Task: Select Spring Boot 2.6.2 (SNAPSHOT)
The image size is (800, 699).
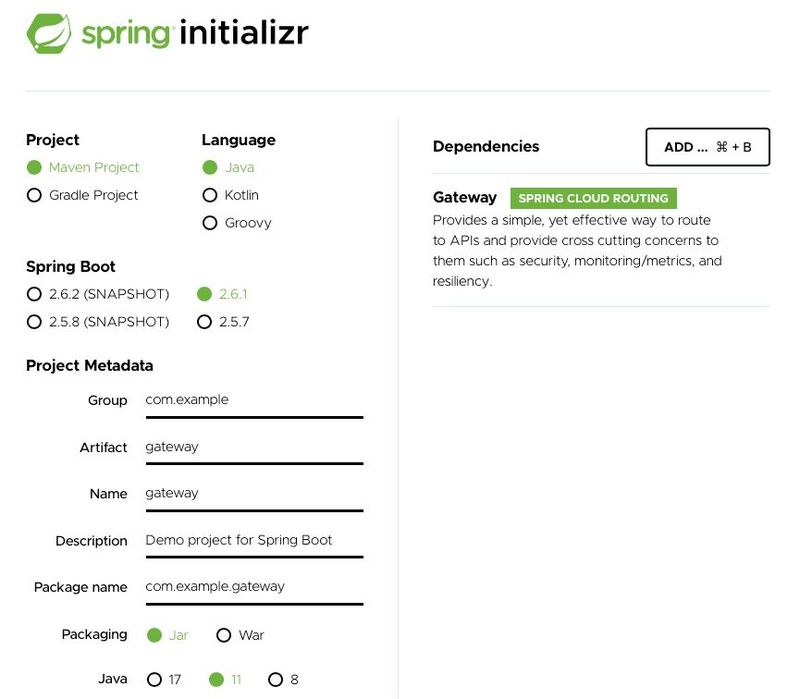Action: (34, 295)
